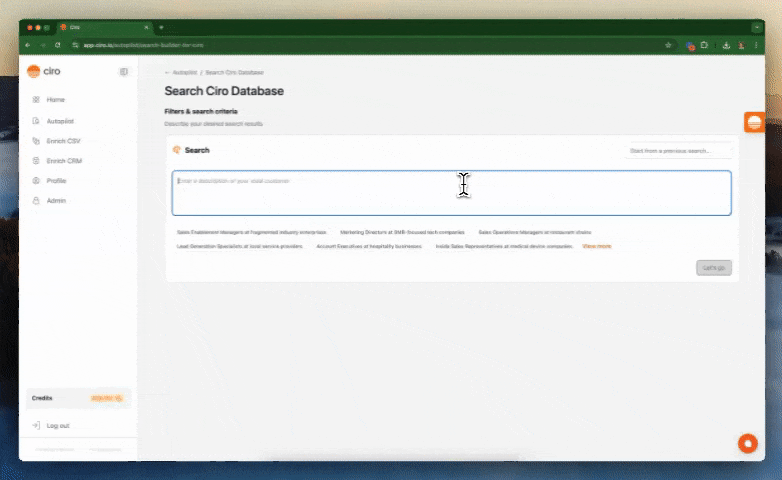Collapse the sidebar with the panel icon

pos(124,72)
